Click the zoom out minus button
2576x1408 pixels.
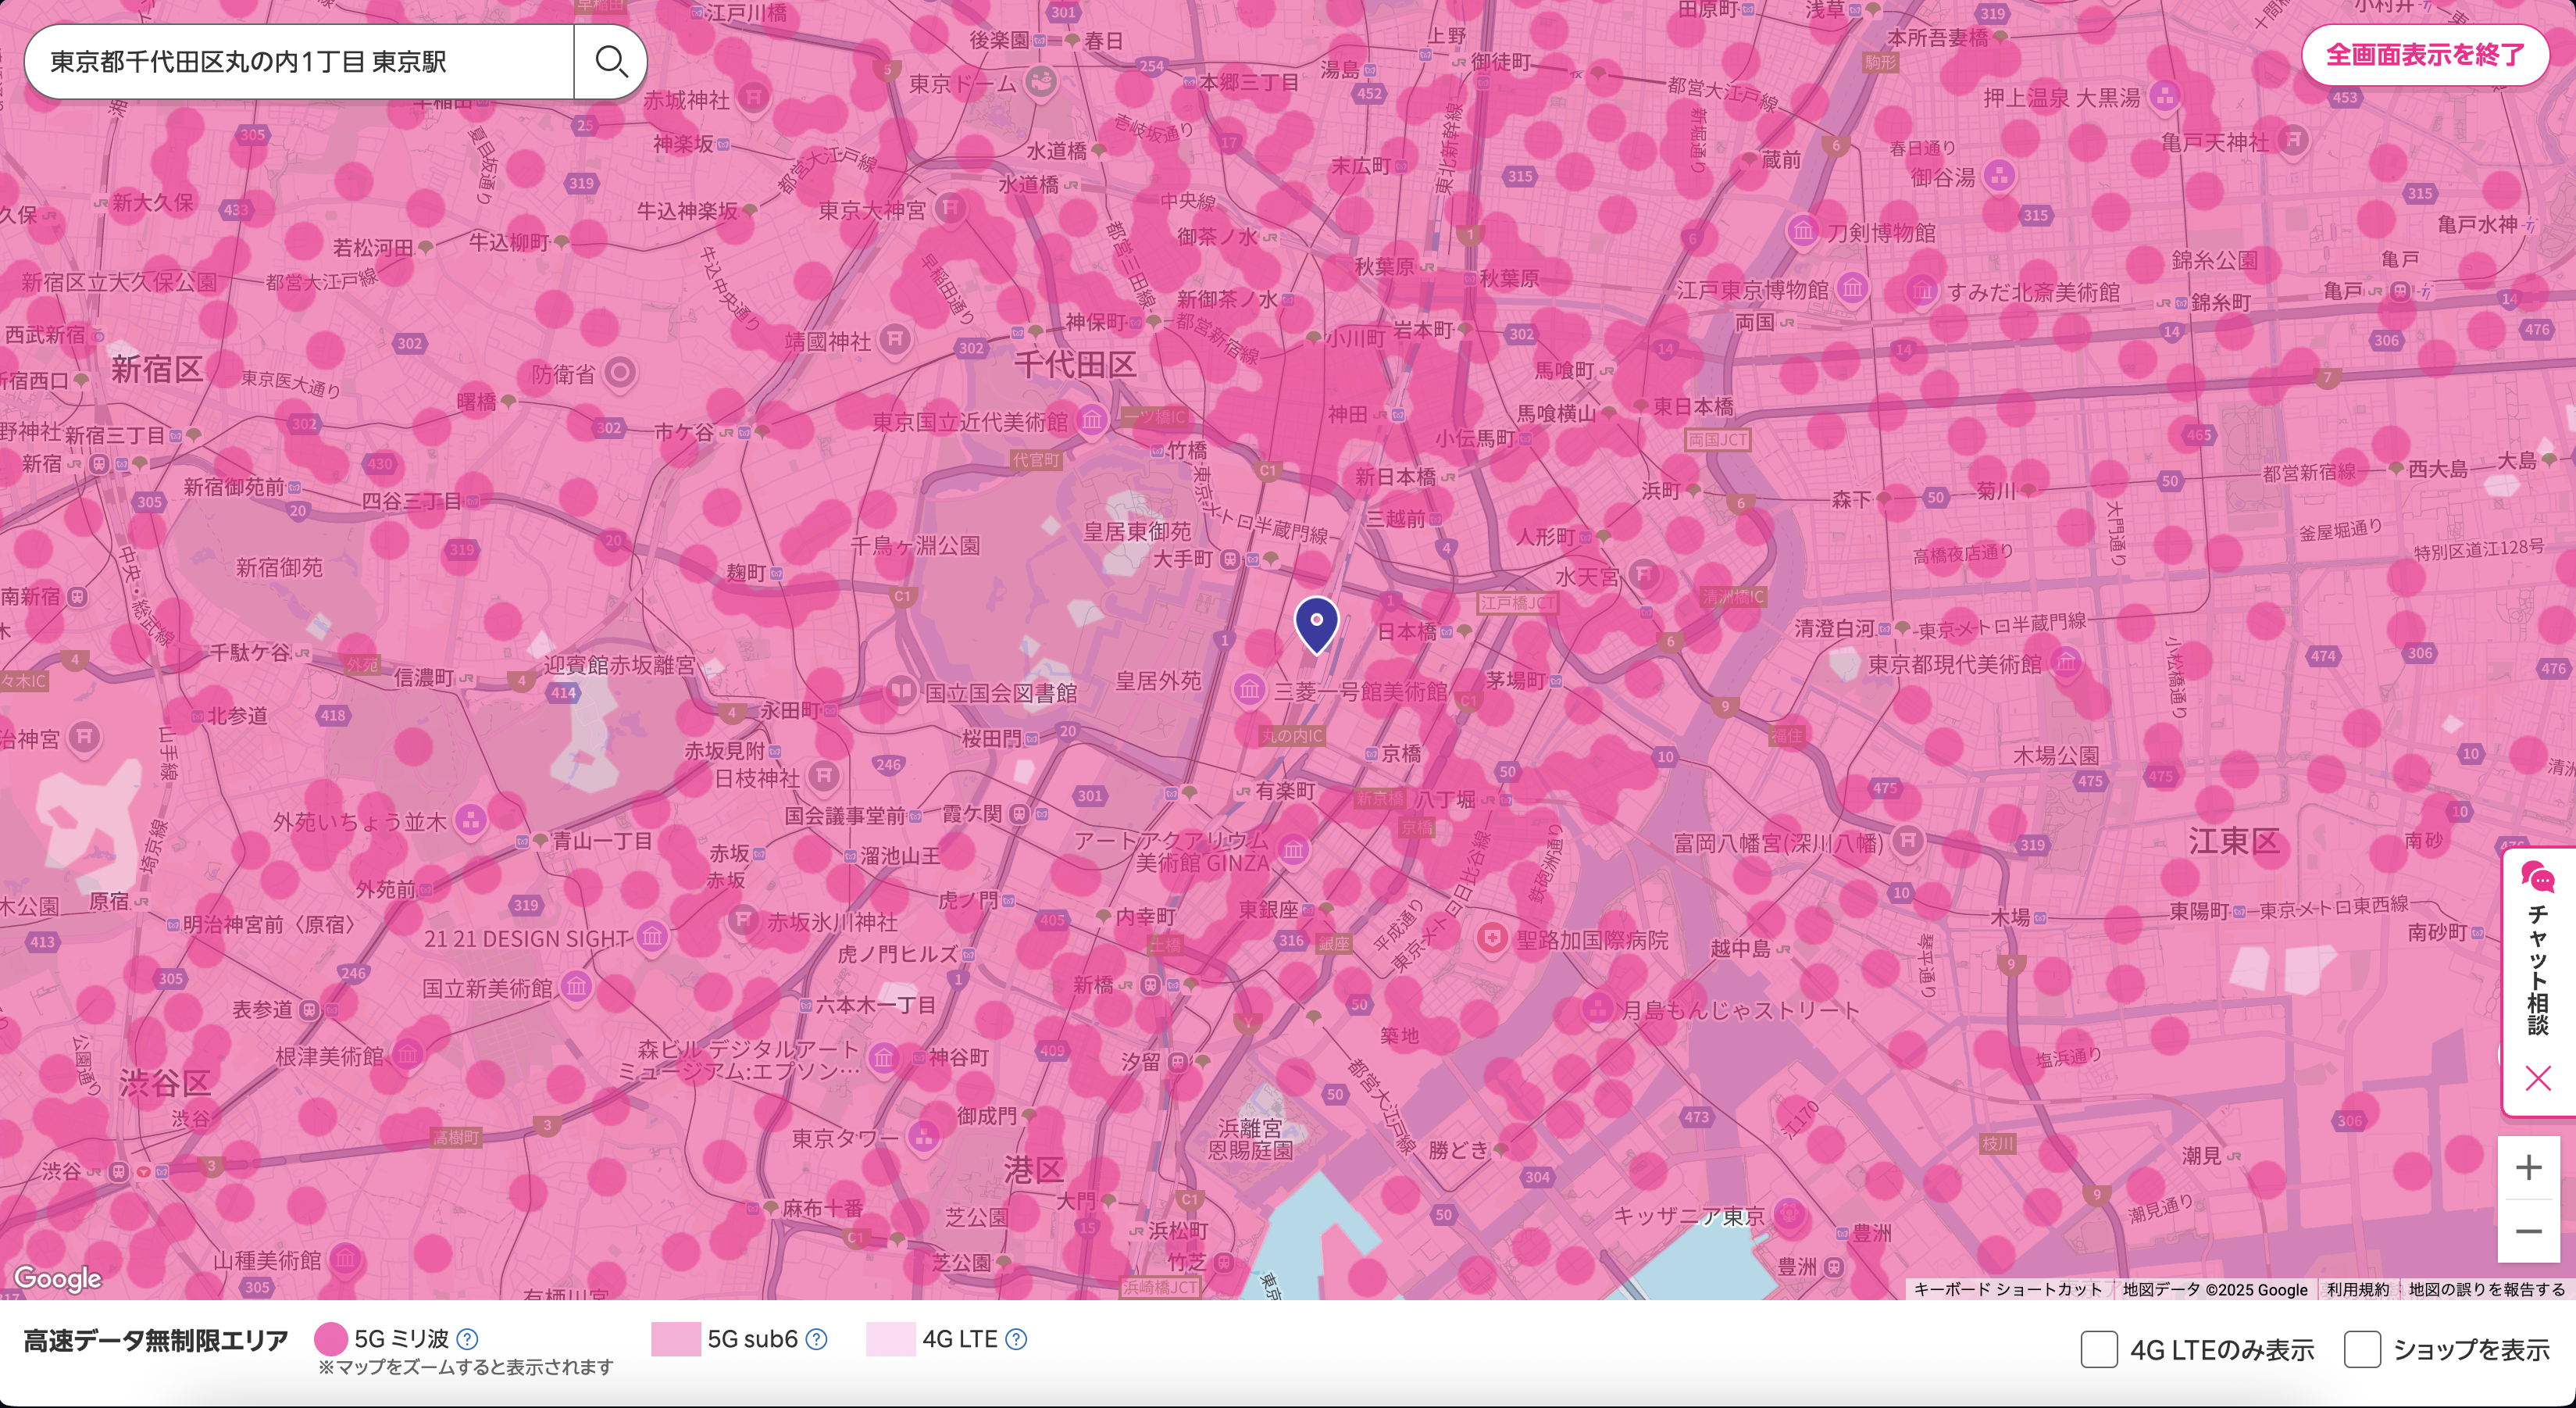[x=2528, y=1231]
